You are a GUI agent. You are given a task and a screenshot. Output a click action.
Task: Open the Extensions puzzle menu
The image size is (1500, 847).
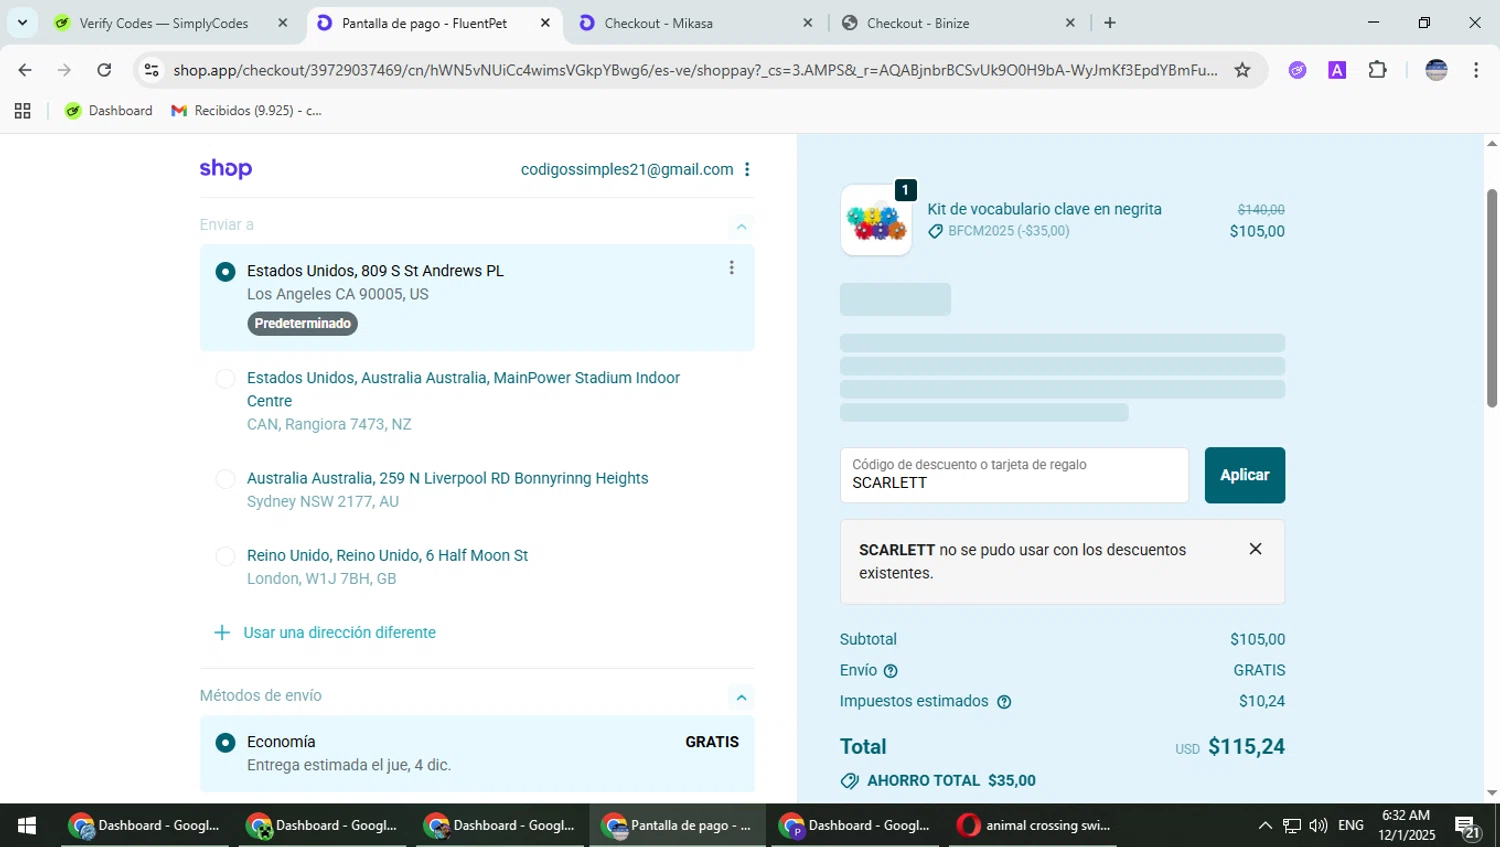tap(1378, 70)
